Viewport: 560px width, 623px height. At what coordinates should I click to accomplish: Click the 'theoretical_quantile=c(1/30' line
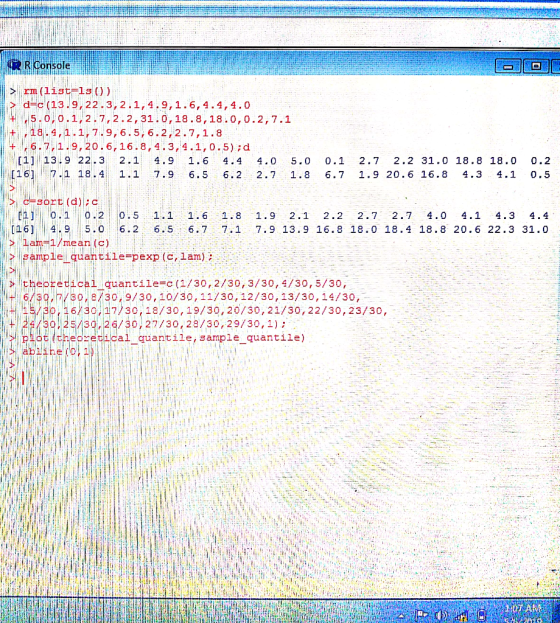[184, 284]
